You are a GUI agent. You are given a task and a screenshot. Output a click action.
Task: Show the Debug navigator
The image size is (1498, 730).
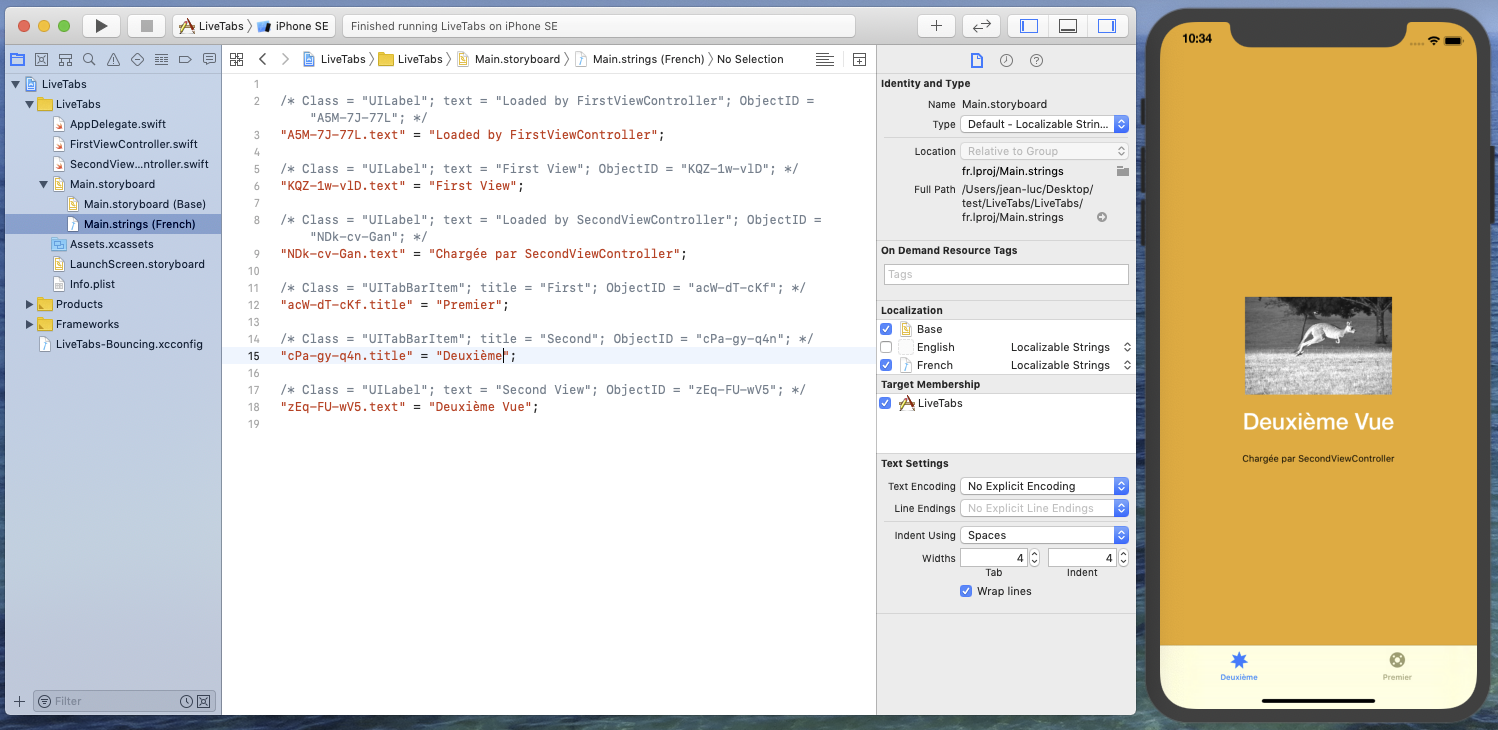161,59
